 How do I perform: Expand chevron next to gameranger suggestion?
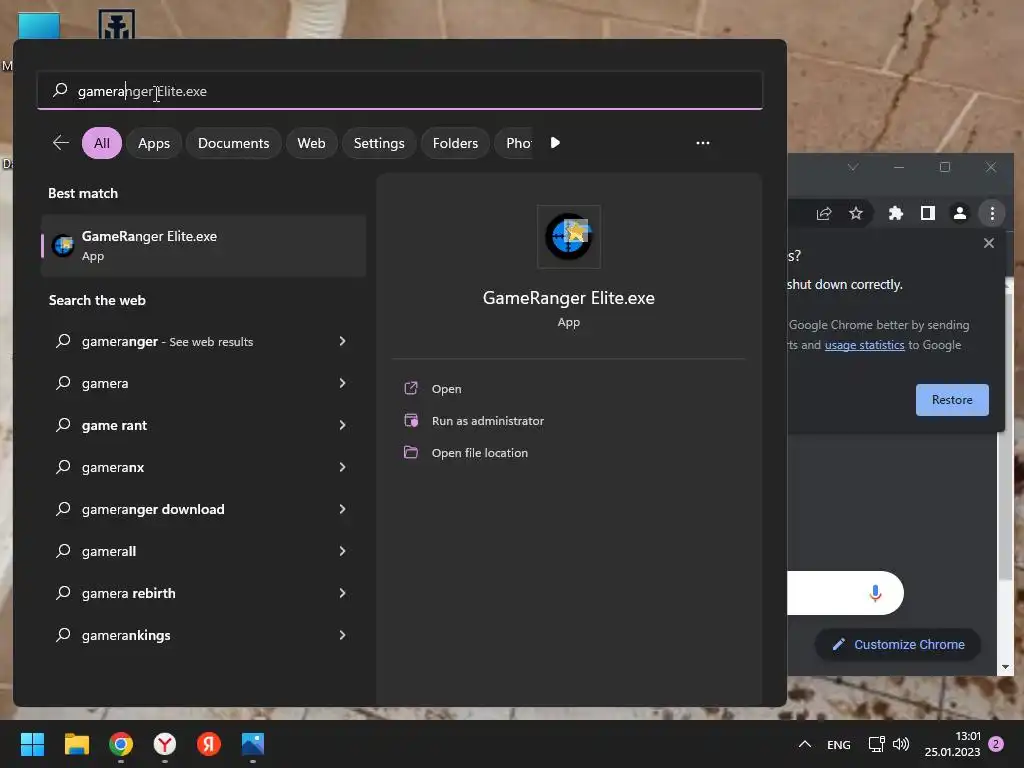342,342
